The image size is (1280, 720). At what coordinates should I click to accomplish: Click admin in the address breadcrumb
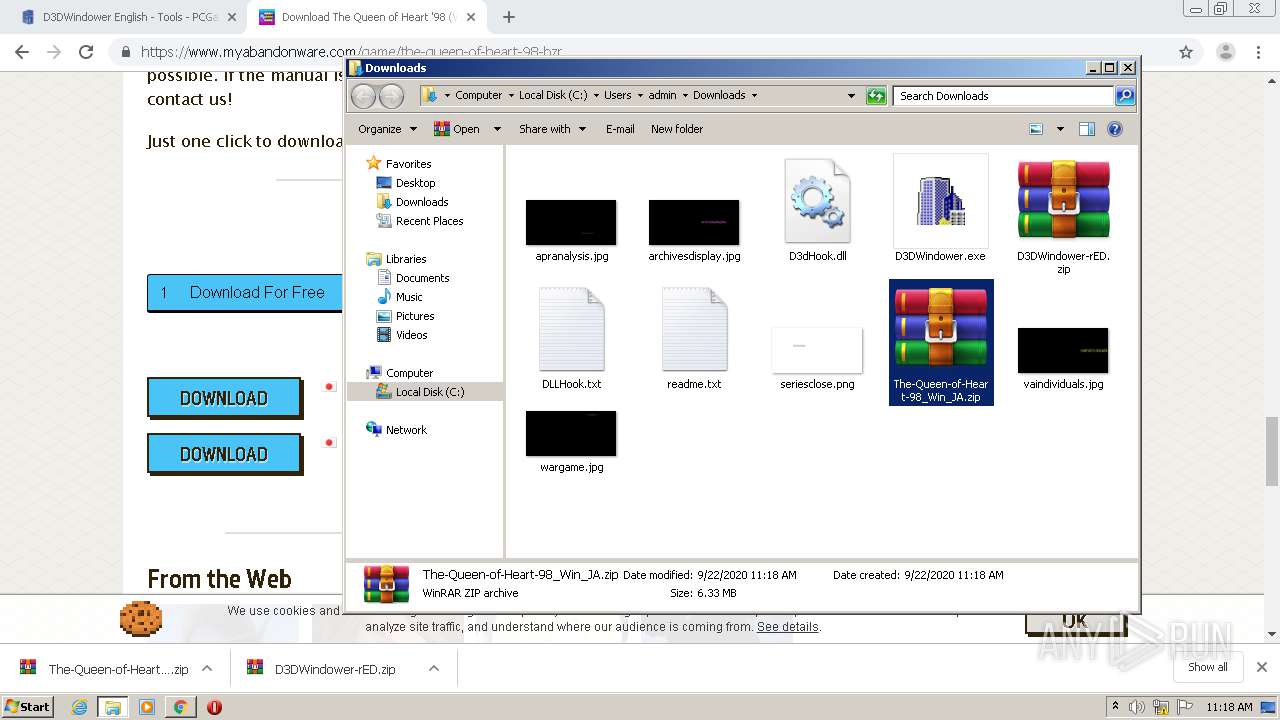(x=662, y=96)
